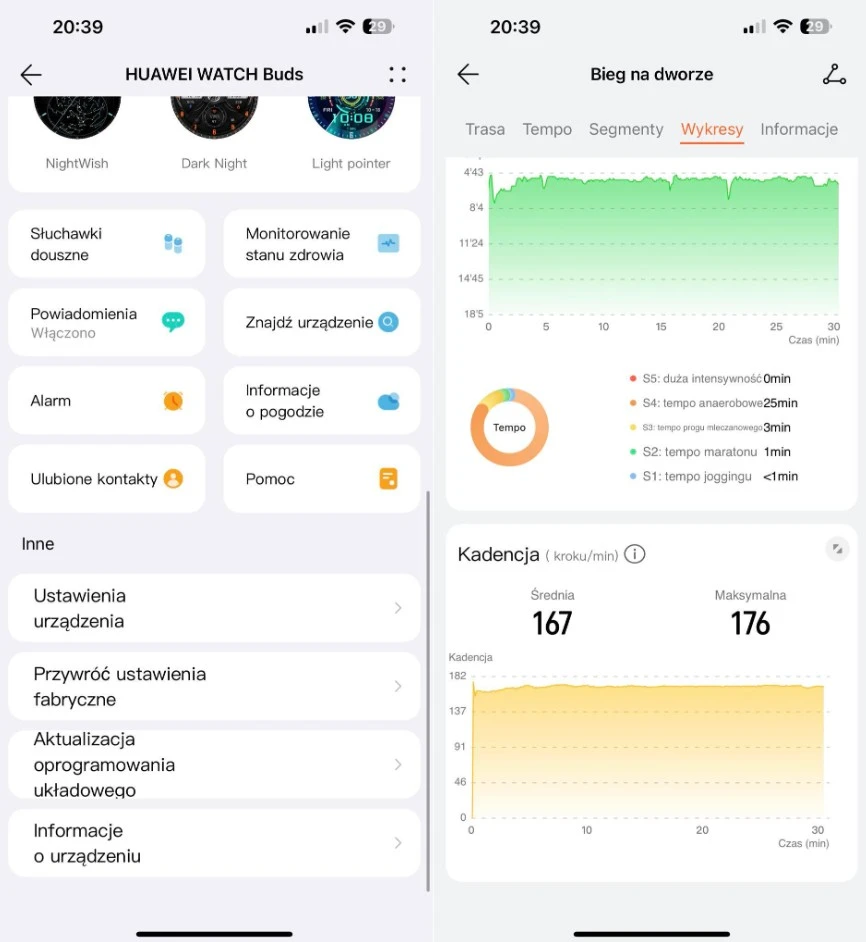The width and height of the screenshot is (866, 942).
Task: Open Monitorowanie stanu zdrowia
Action: [322, 243]
